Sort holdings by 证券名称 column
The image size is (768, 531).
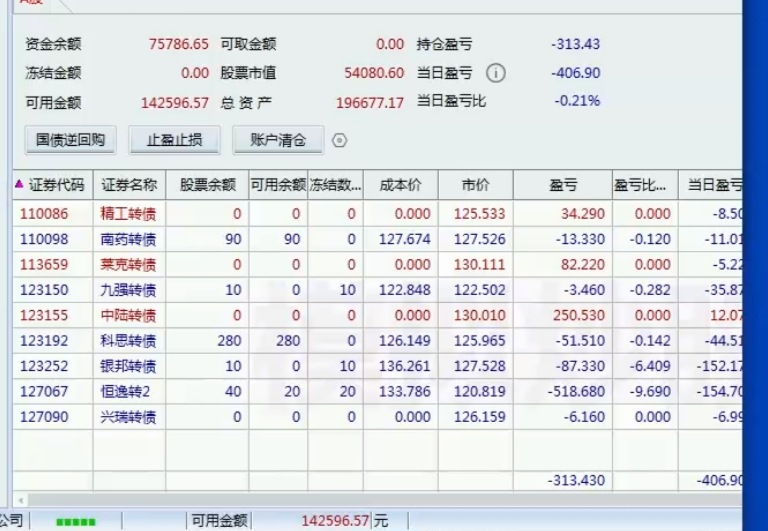click(129, 185)
